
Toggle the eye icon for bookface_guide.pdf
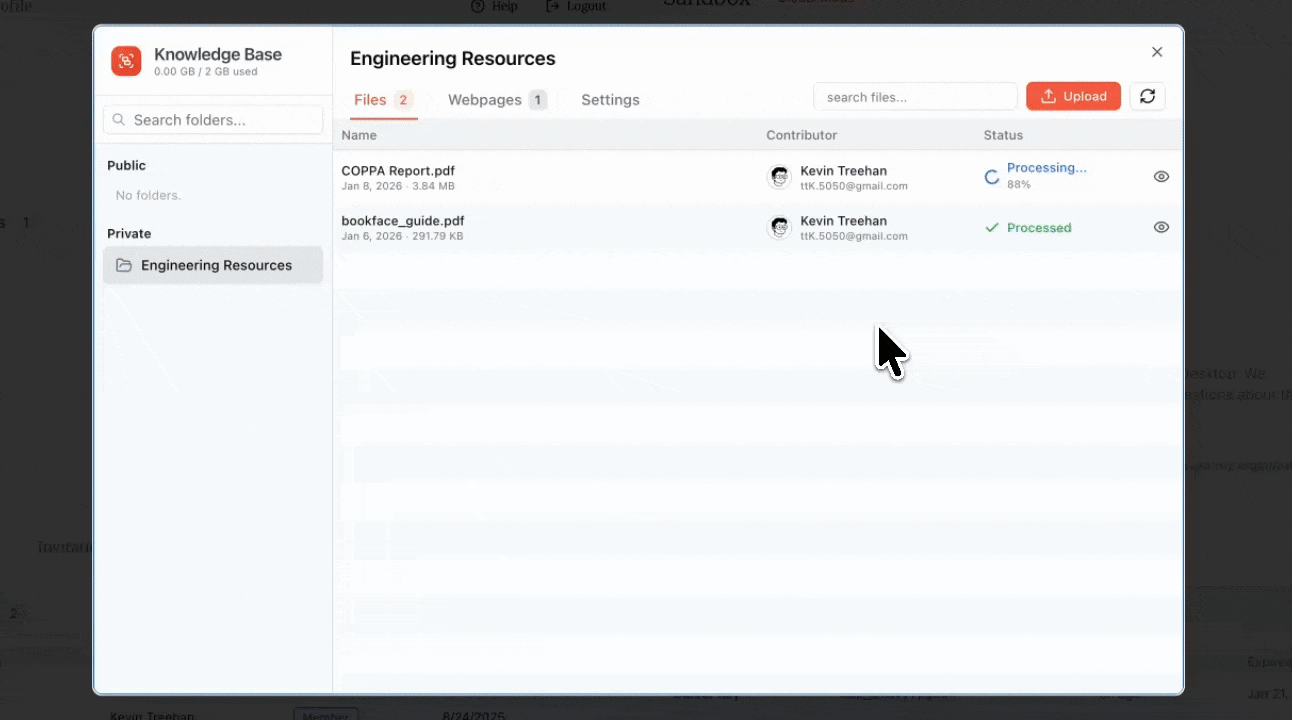coord(1161,227)
